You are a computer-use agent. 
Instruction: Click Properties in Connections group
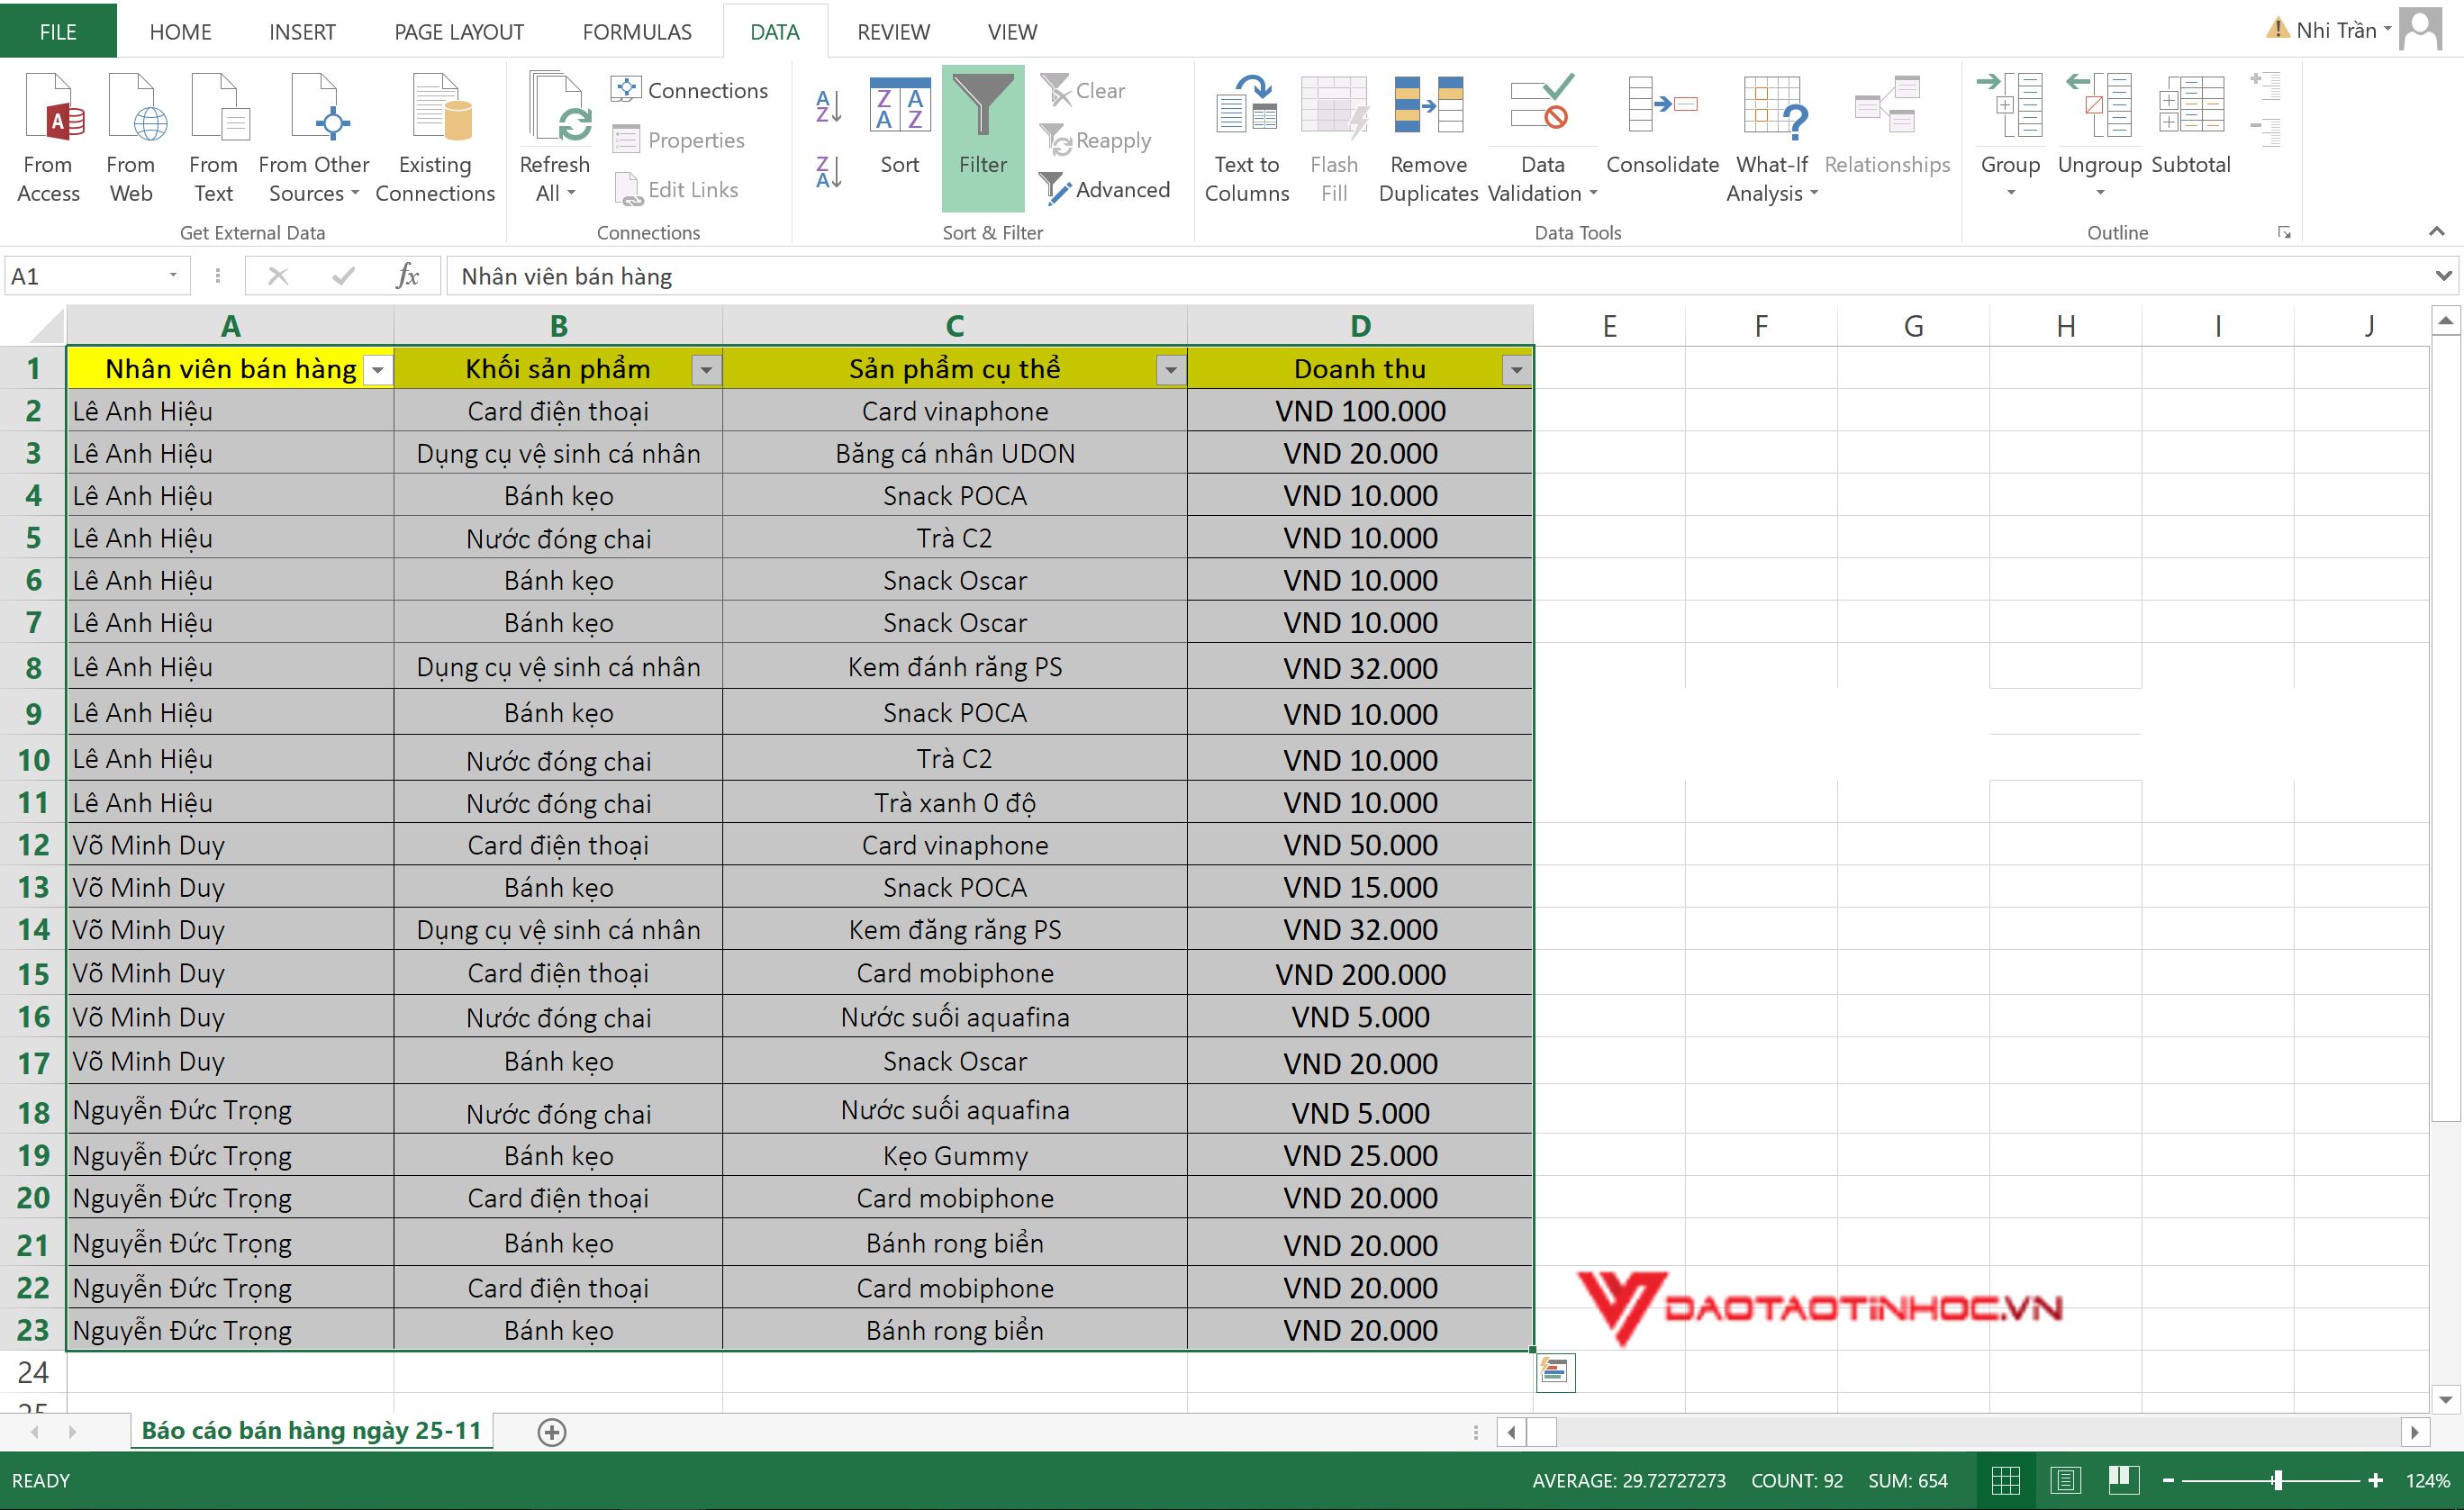[x=679, y=140]
